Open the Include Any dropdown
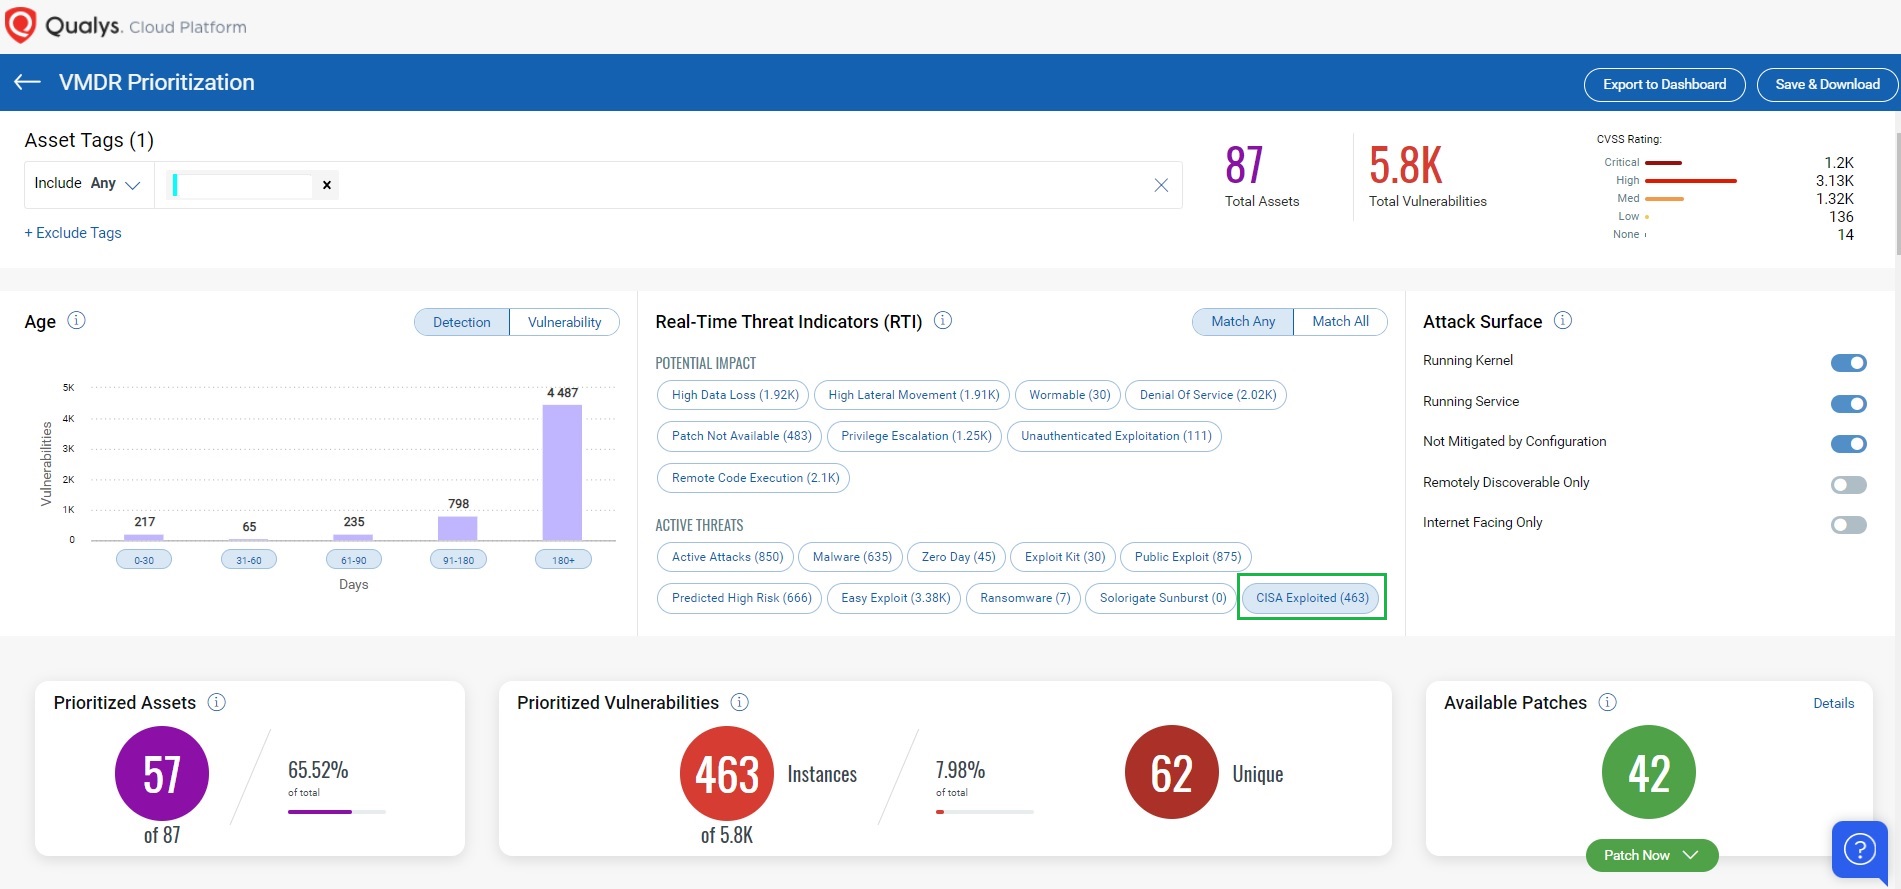This screenshot has height=889, width=1901. 88,184
